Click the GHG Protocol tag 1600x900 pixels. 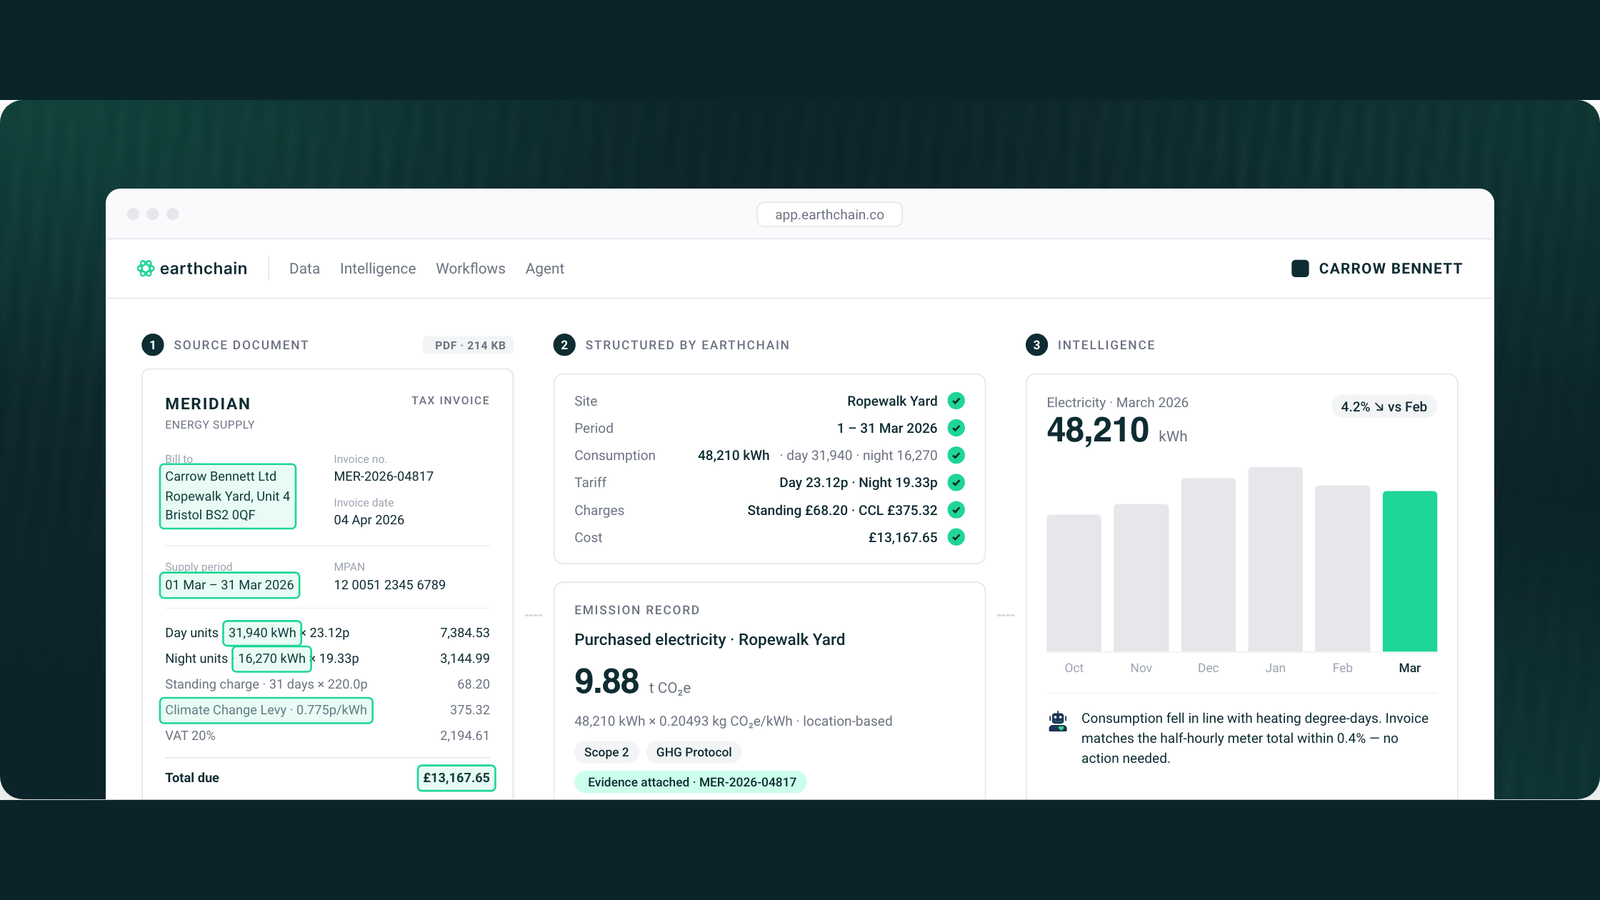click(694, 752)
